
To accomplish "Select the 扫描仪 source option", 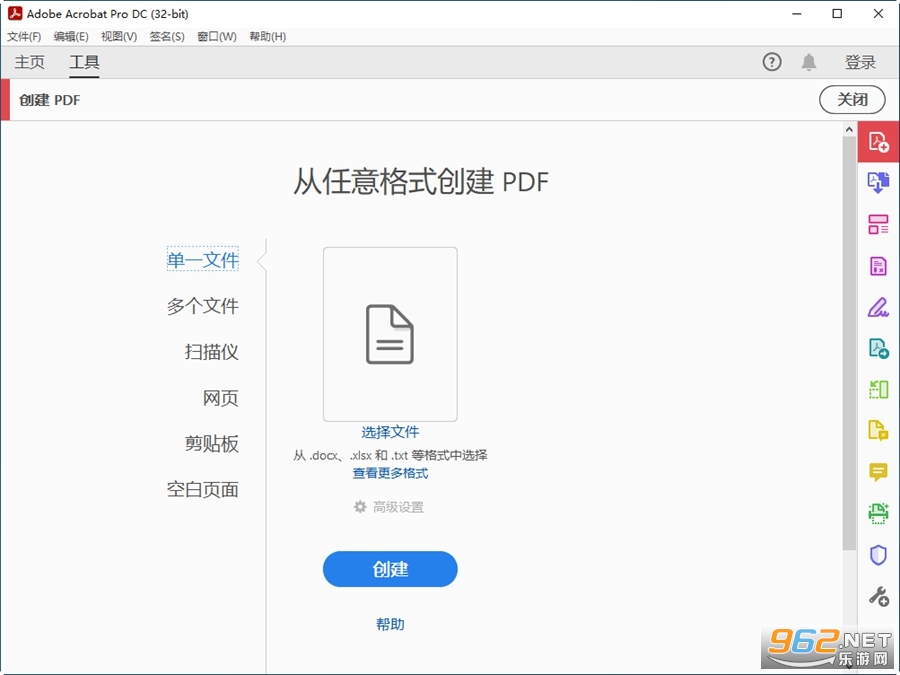I will (212, 351).
